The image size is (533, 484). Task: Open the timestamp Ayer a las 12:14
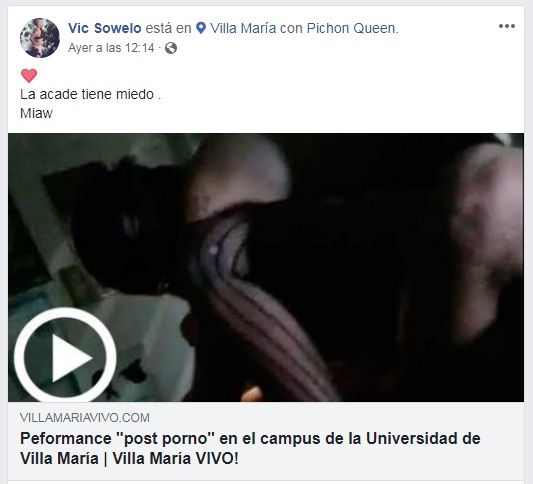111,48
